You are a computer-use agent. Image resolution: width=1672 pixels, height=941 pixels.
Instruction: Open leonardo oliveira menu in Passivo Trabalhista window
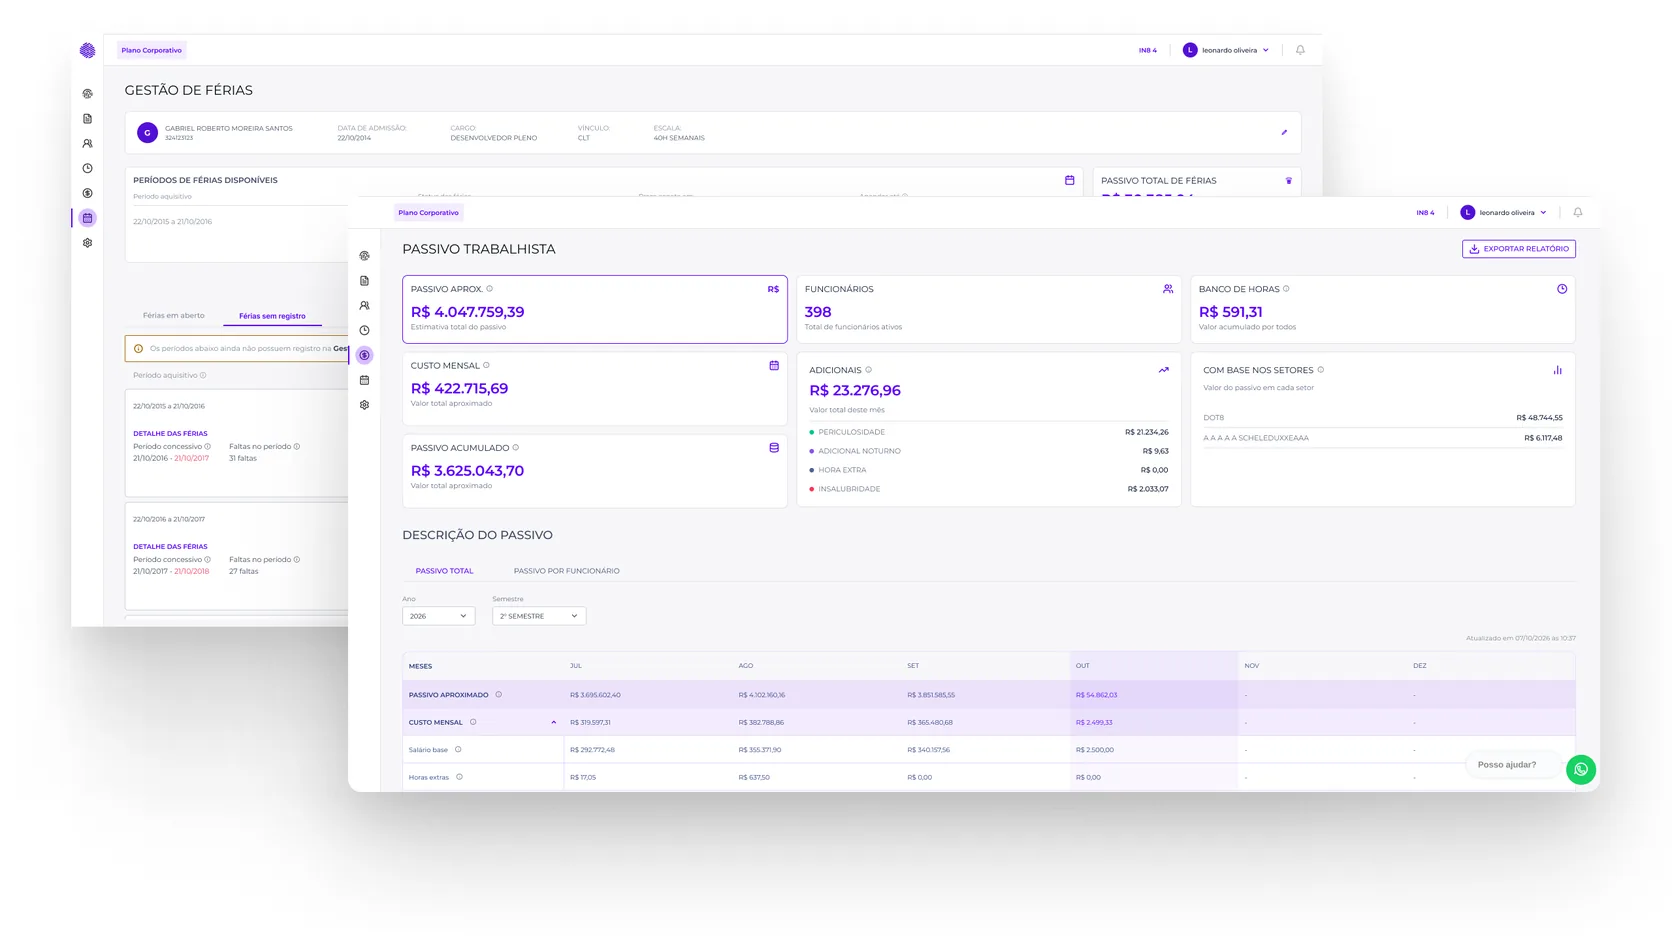click(x=1504, y=212)
